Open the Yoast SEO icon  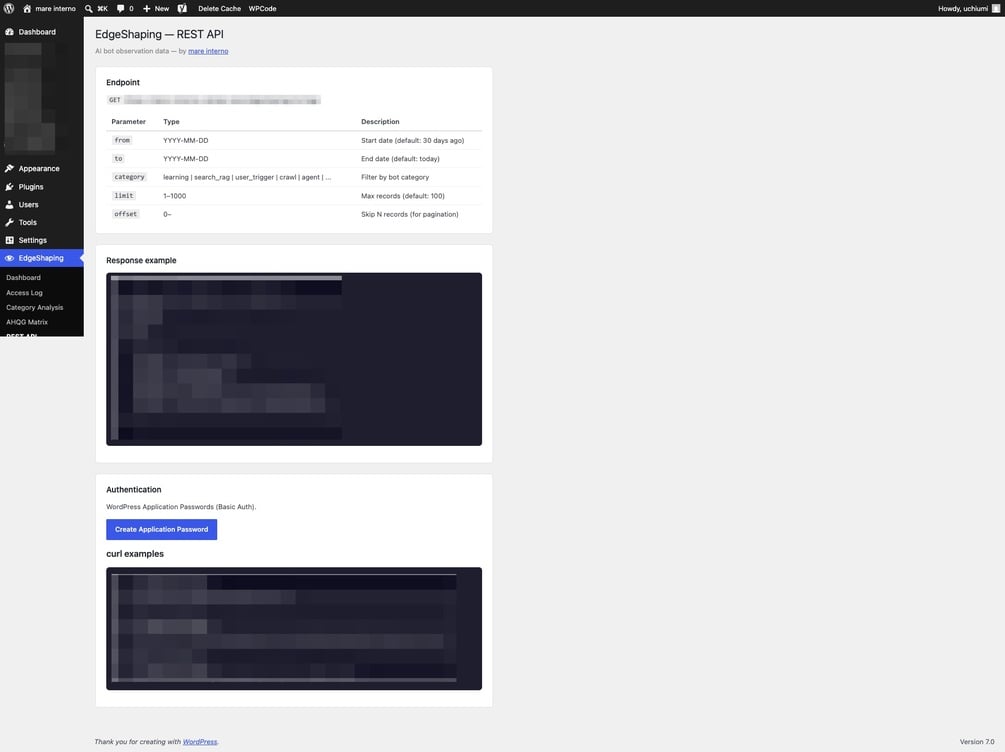(182, 8)
